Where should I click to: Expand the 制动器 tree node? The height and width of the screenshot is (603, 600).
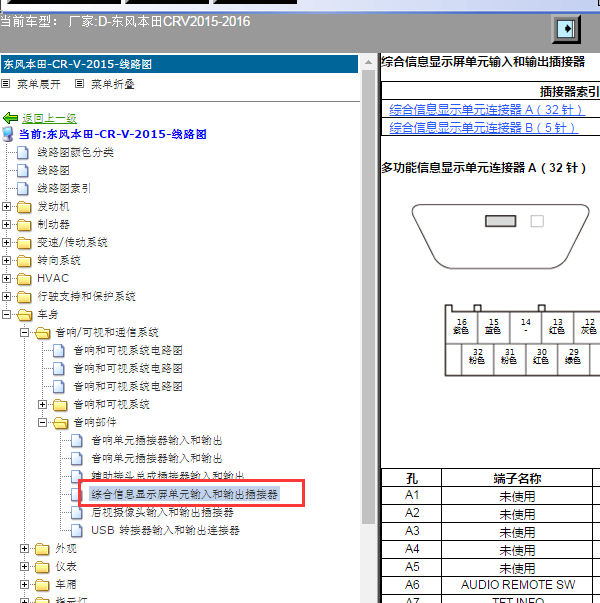click(x=6, y=224)
